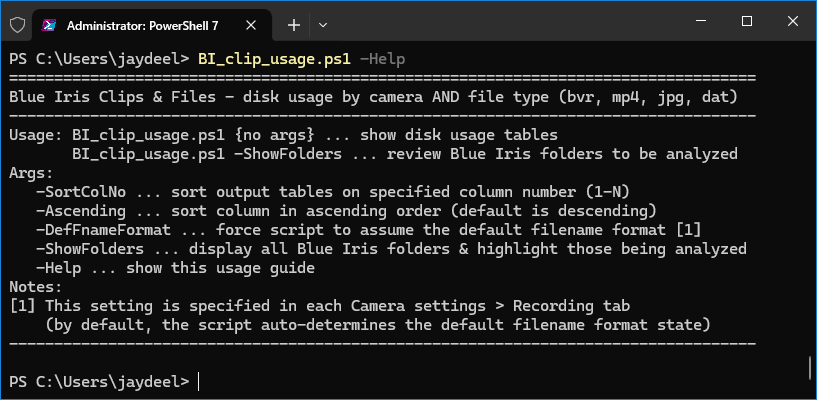Click -ShowFolders in the Args list

click(x=90, y=249)
